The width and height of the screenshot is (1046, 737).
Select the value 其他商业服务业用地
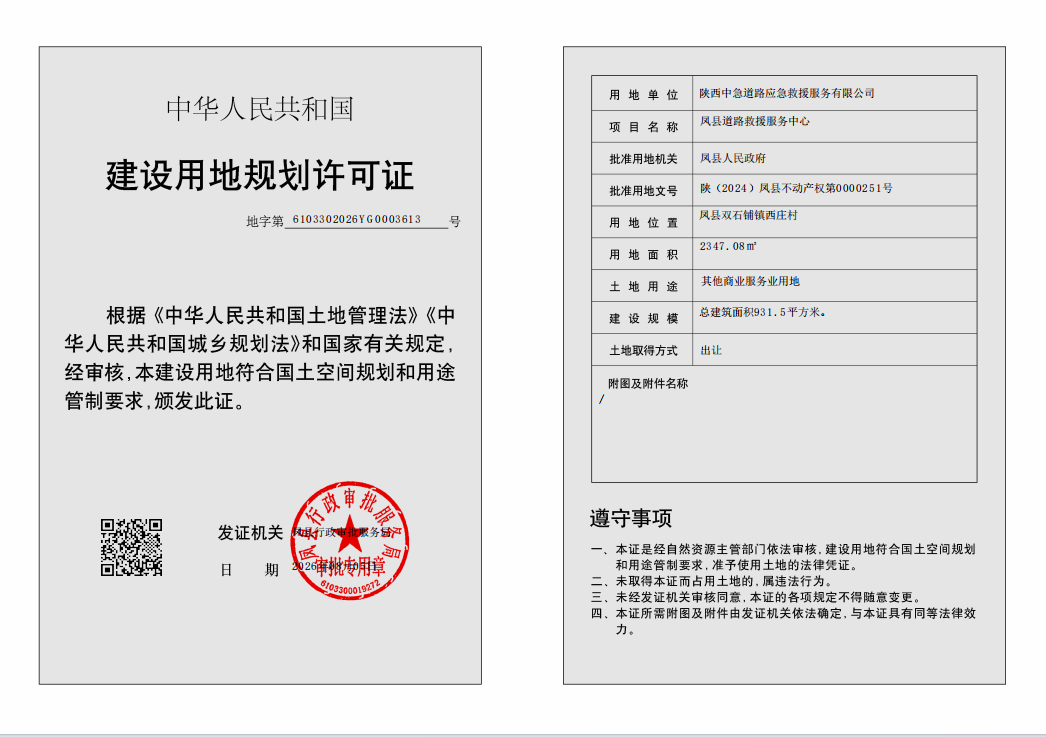point(750,281)
